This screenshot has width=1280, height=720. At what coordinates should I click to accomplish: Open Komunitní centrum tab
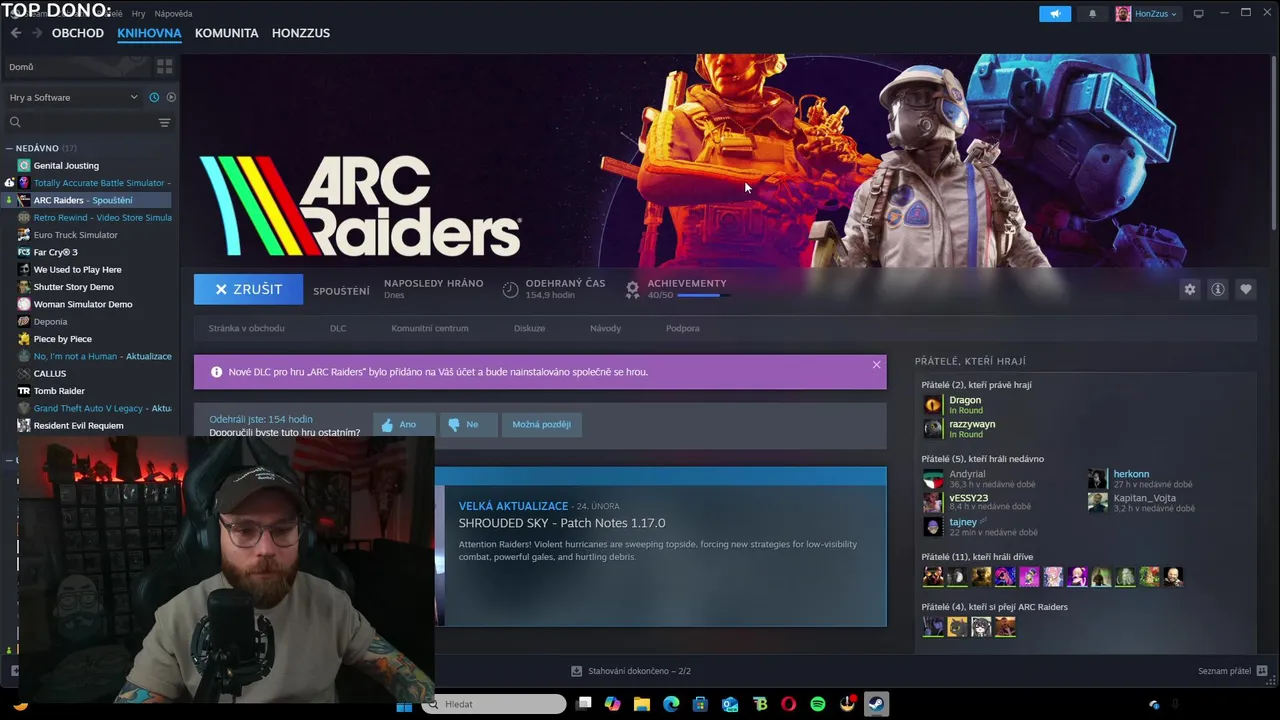(x=430, y=328)
